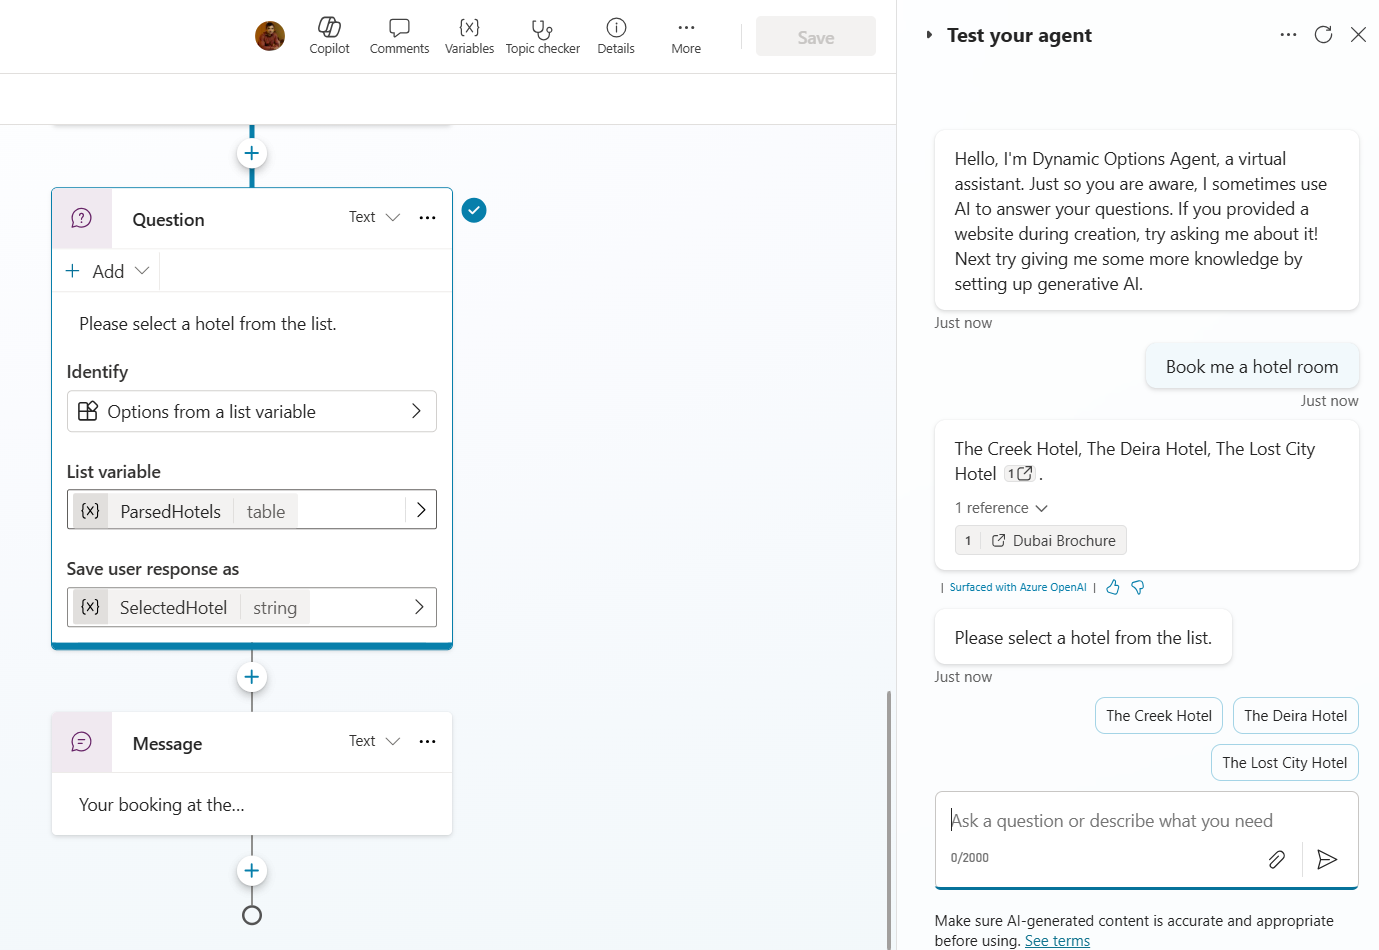Viewport: 1379px width, 950px height.
Task: Select The Creek Hotel suggestion
Action: pyautogui.click(x=1158, y=715)
